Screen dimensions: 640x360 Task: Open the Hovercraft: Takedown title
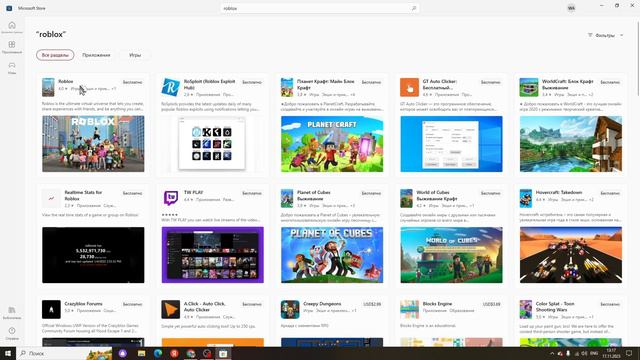559,192
